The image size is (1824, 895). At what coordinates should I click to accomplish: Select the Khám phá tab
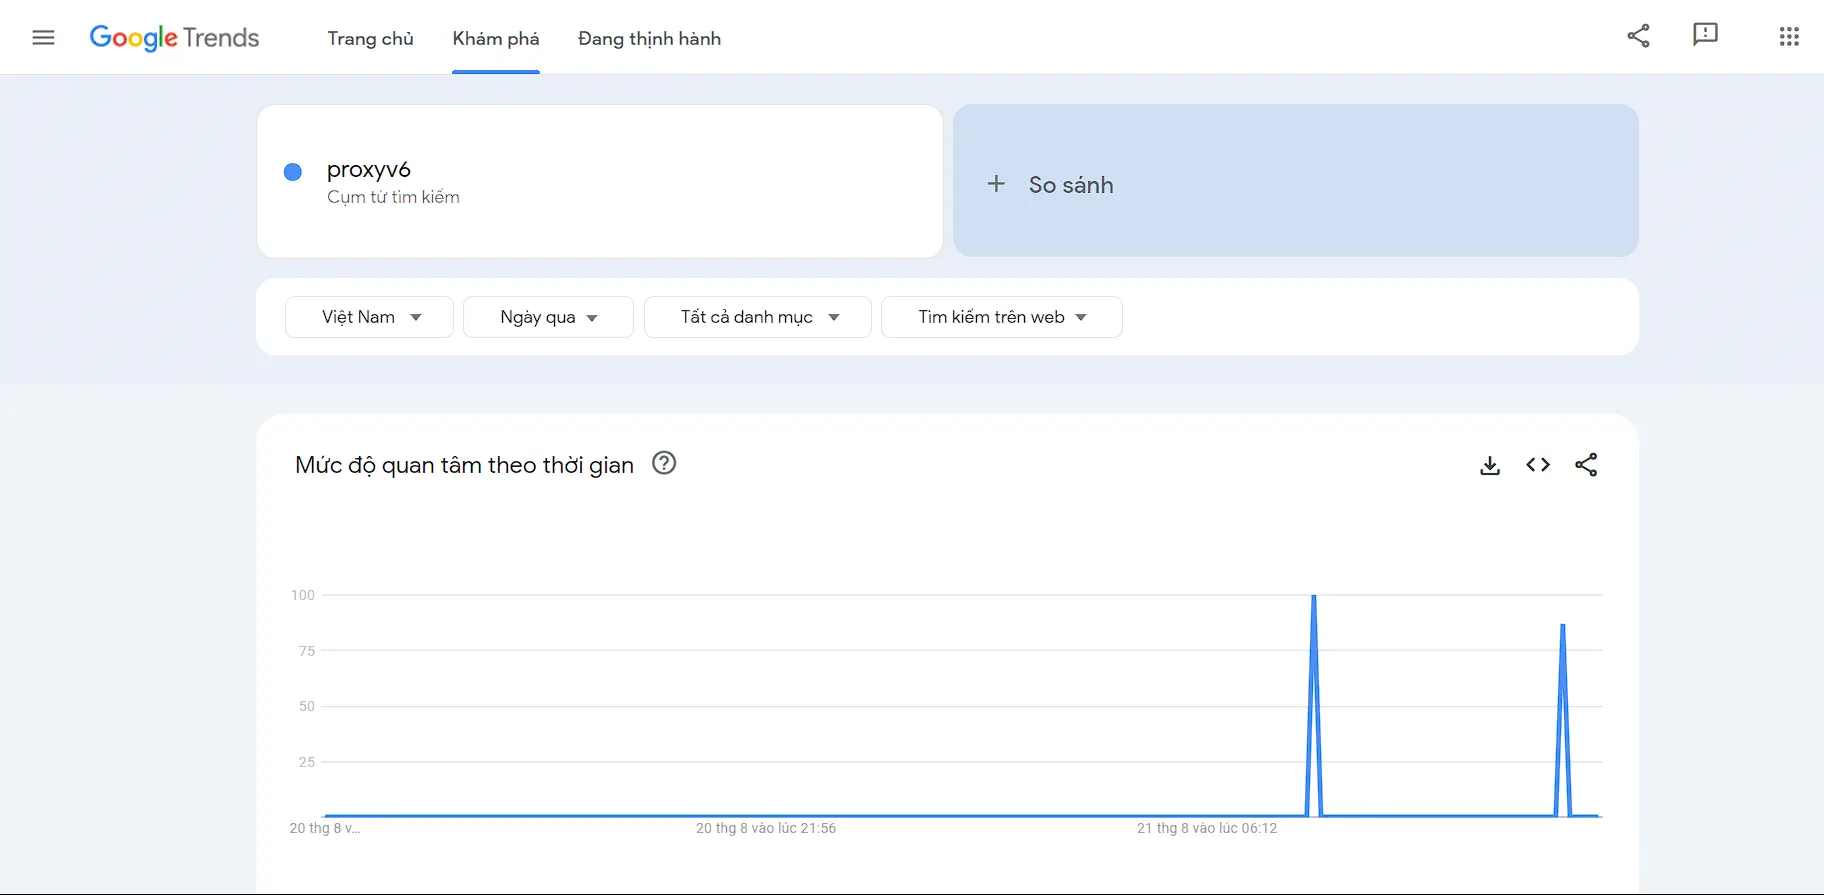pyautogui.click(x=496, y=38)
